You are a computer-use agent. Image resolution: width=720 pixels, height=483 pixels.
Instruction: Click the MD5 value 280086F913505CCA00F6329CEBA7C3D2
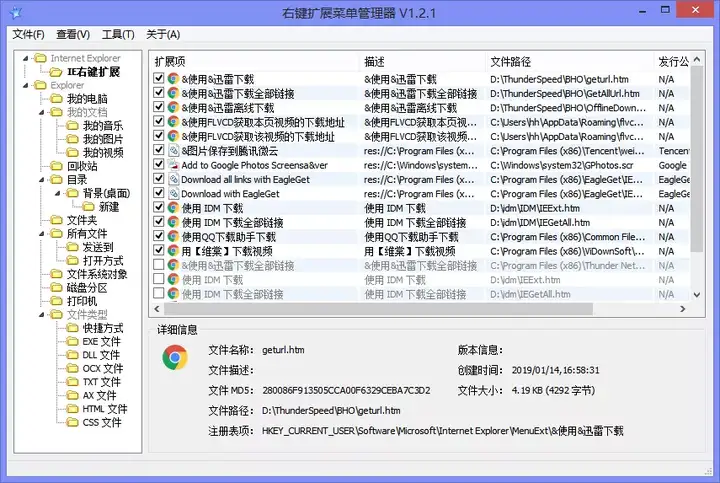pyautogui.click(x=346, y=391)
